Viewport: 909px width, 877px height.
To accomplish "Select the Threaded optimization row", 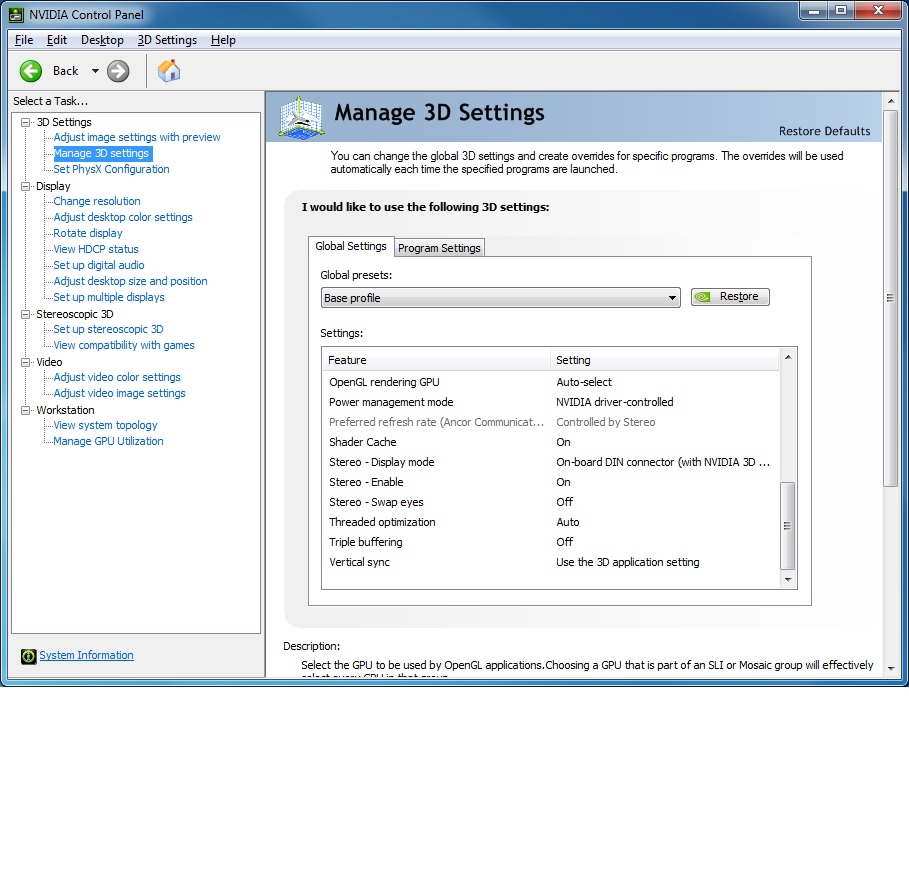I will 551,522.
